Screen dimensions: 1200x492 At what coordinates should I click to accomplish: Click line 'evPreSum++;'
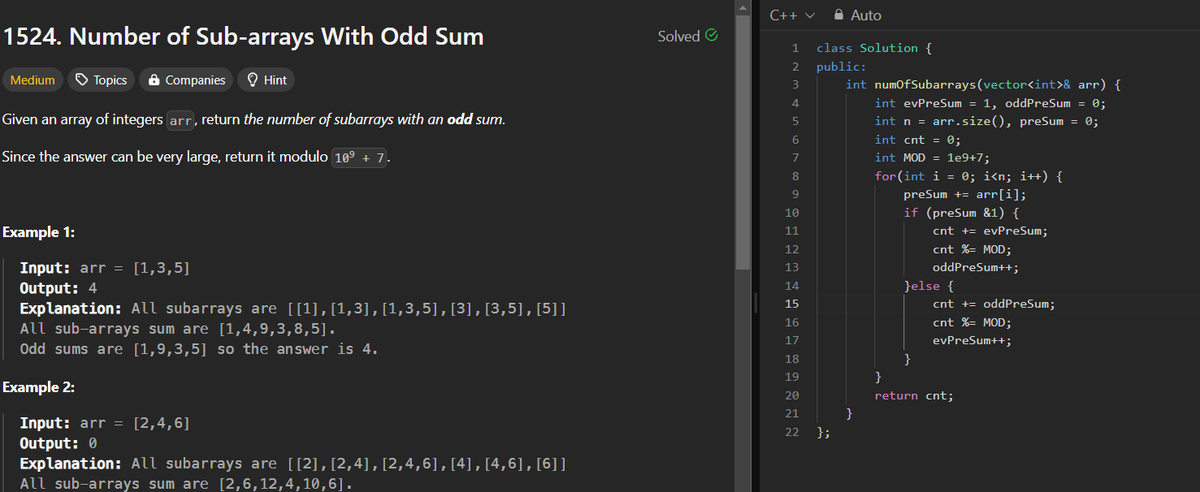point(972,341)
